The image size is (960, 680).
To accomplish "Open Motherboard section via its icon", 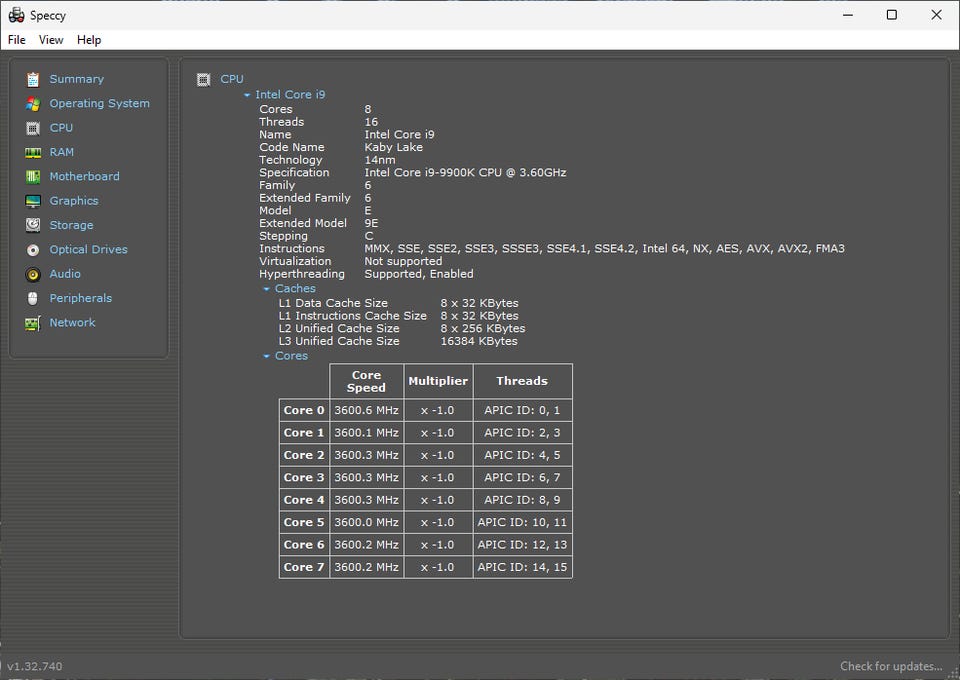I will (x=33, y=177).
